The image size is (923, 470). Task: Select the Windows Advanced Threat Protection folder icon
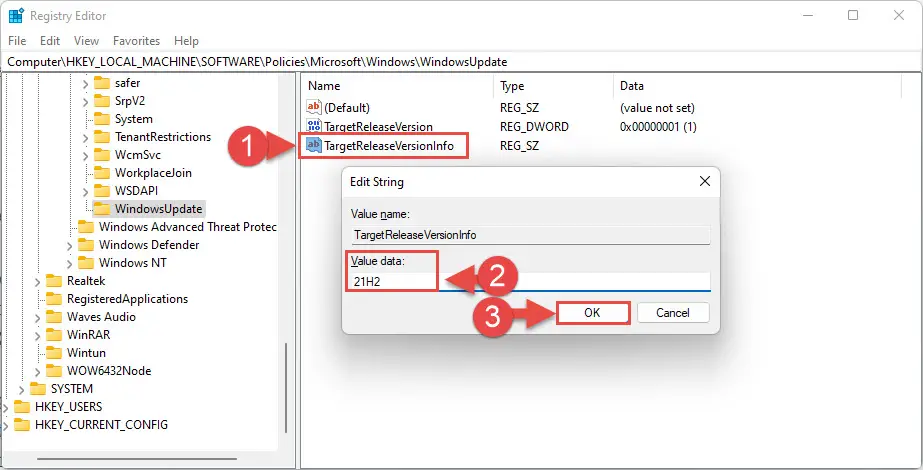pyautogui.click(x=86, y=226)
